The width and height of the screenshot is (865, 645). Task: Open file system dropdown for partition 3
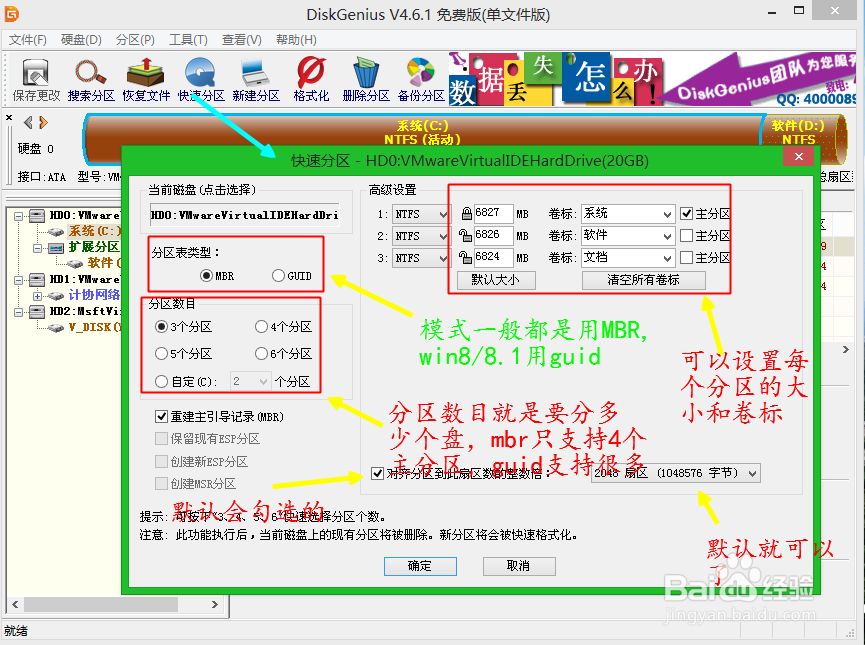[420, 258]
